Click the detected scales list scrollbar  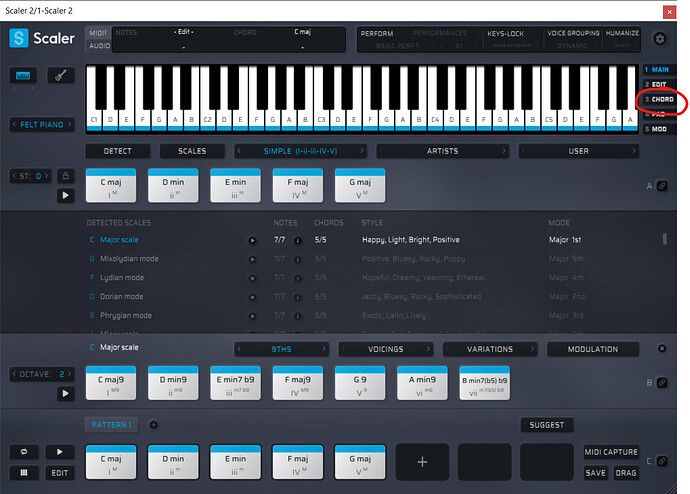664,239
